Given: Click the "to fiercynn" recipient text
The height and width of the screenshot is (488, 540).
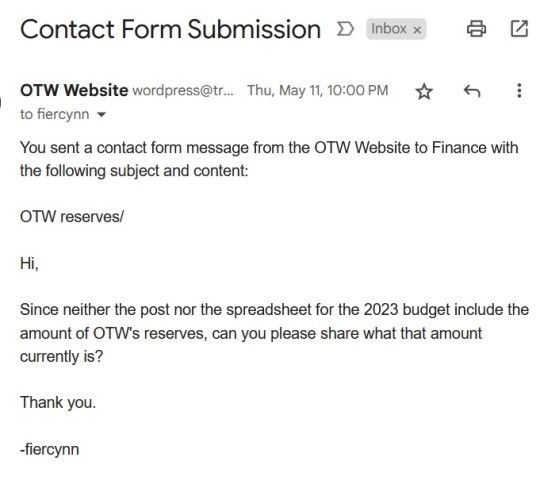Looking at the screenshot, I should tap(54, 114).
